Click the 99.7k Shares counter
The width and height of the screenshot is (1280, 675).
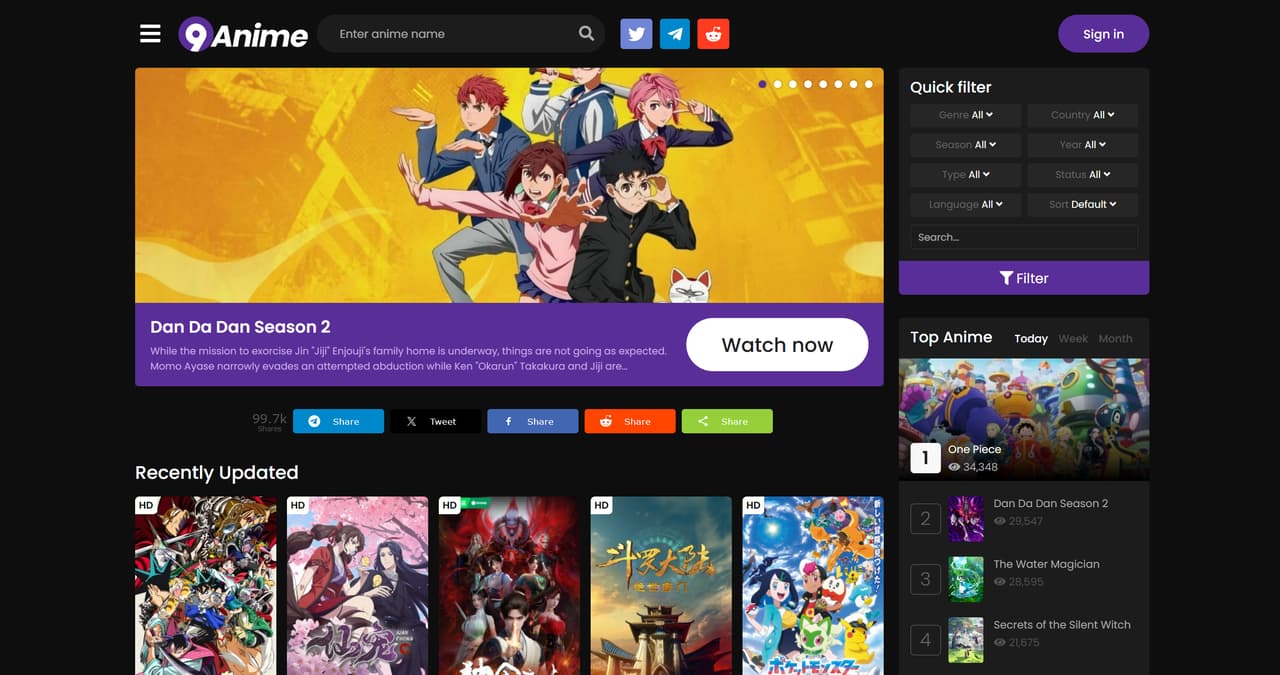[269, 421]
